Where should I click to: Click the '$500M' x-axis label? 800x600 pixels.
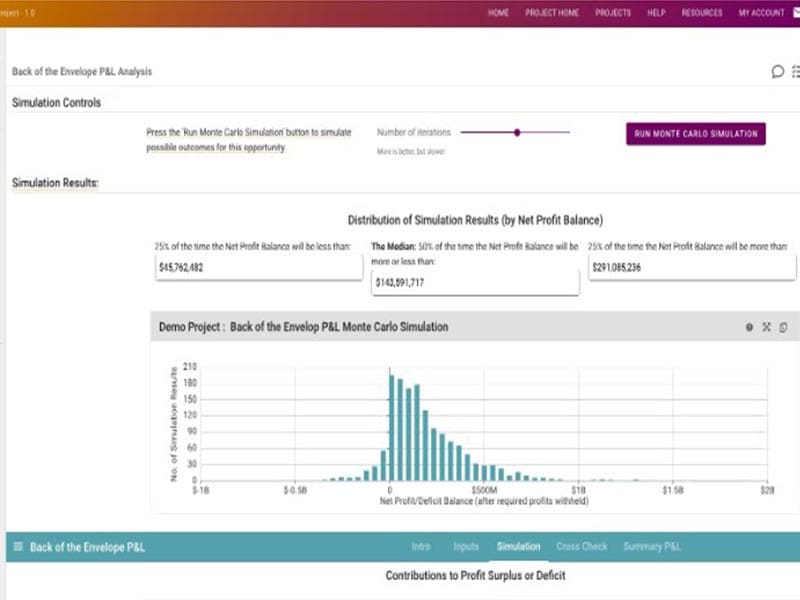(484, 490)
